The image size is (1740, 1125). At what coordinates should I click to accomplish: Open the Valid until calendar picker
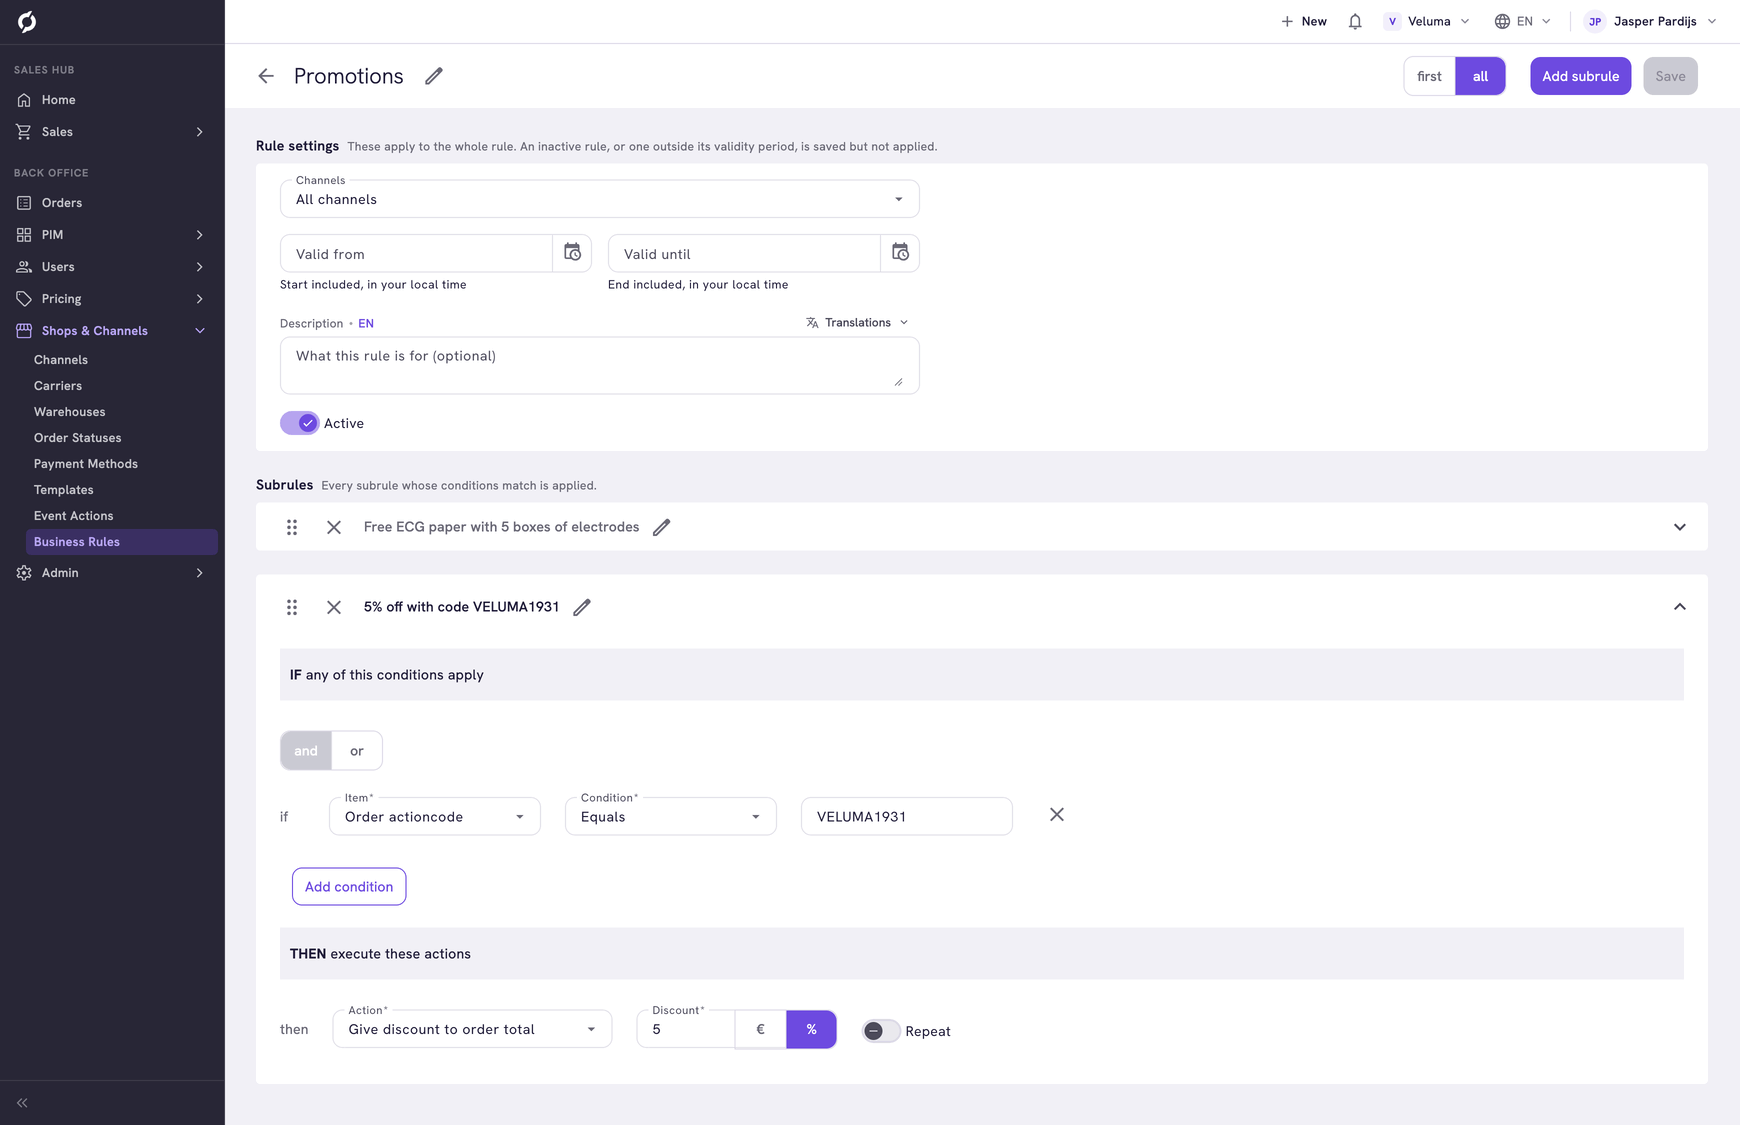(x=900, y=253)
